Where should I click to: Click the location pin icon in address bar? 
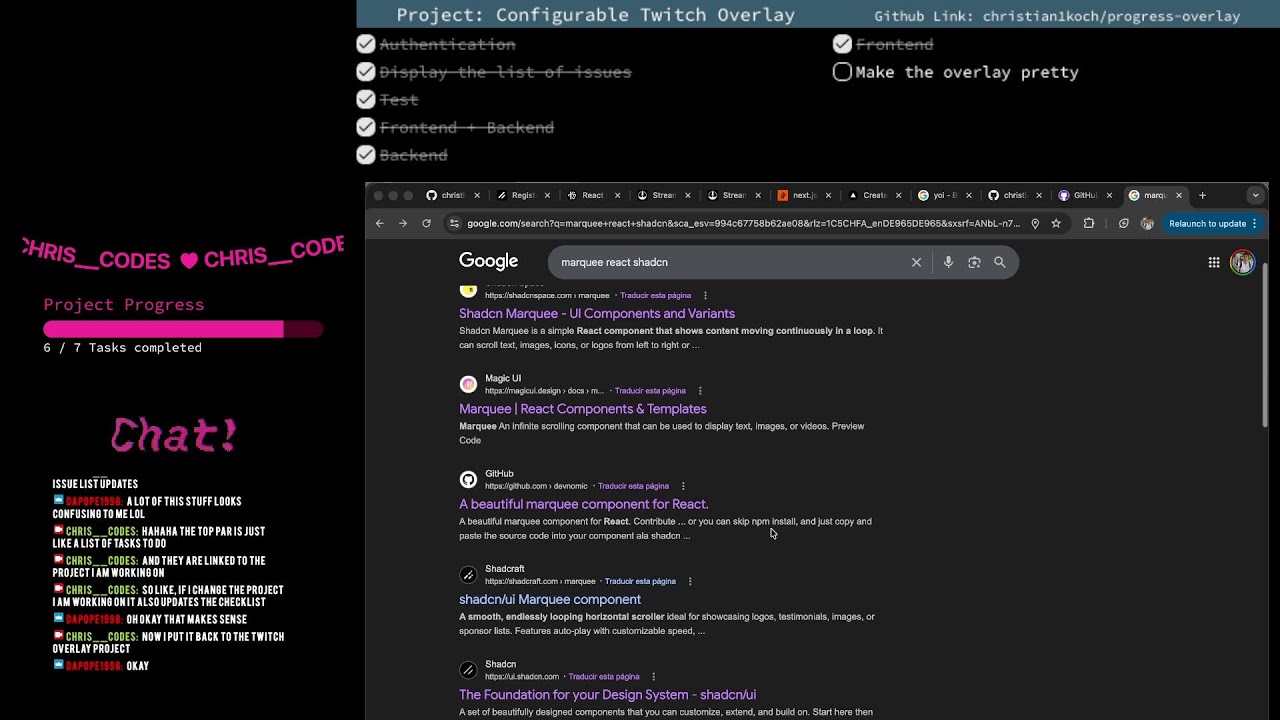tap(1035, 224)
